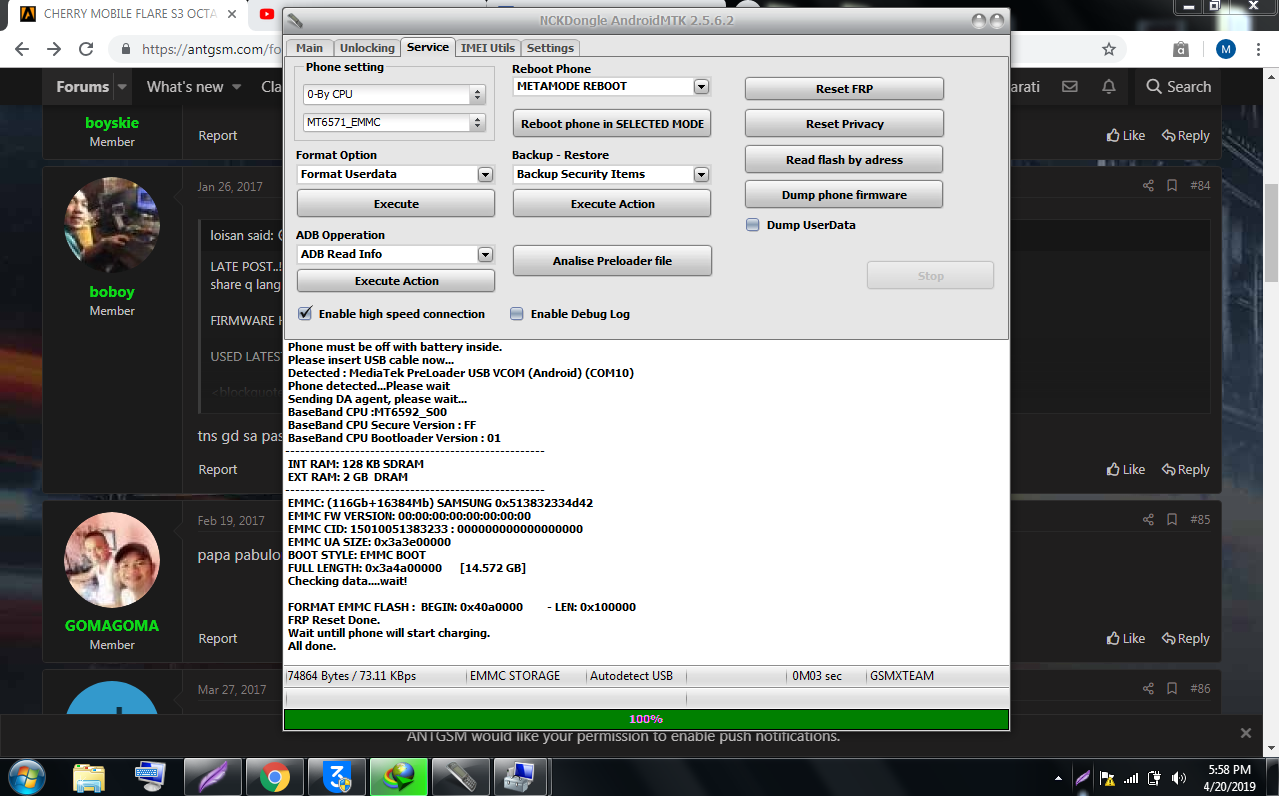Bookmark post #85

click(1172, 520)
